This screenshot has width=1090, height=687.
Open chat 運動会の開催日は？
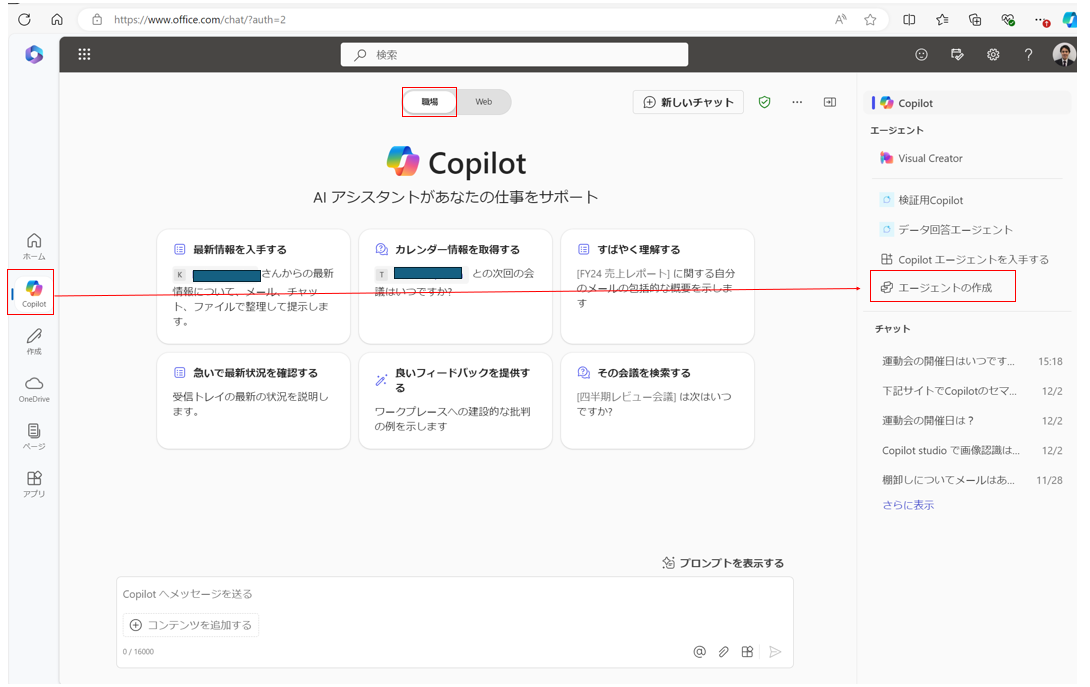coord(972,421)
